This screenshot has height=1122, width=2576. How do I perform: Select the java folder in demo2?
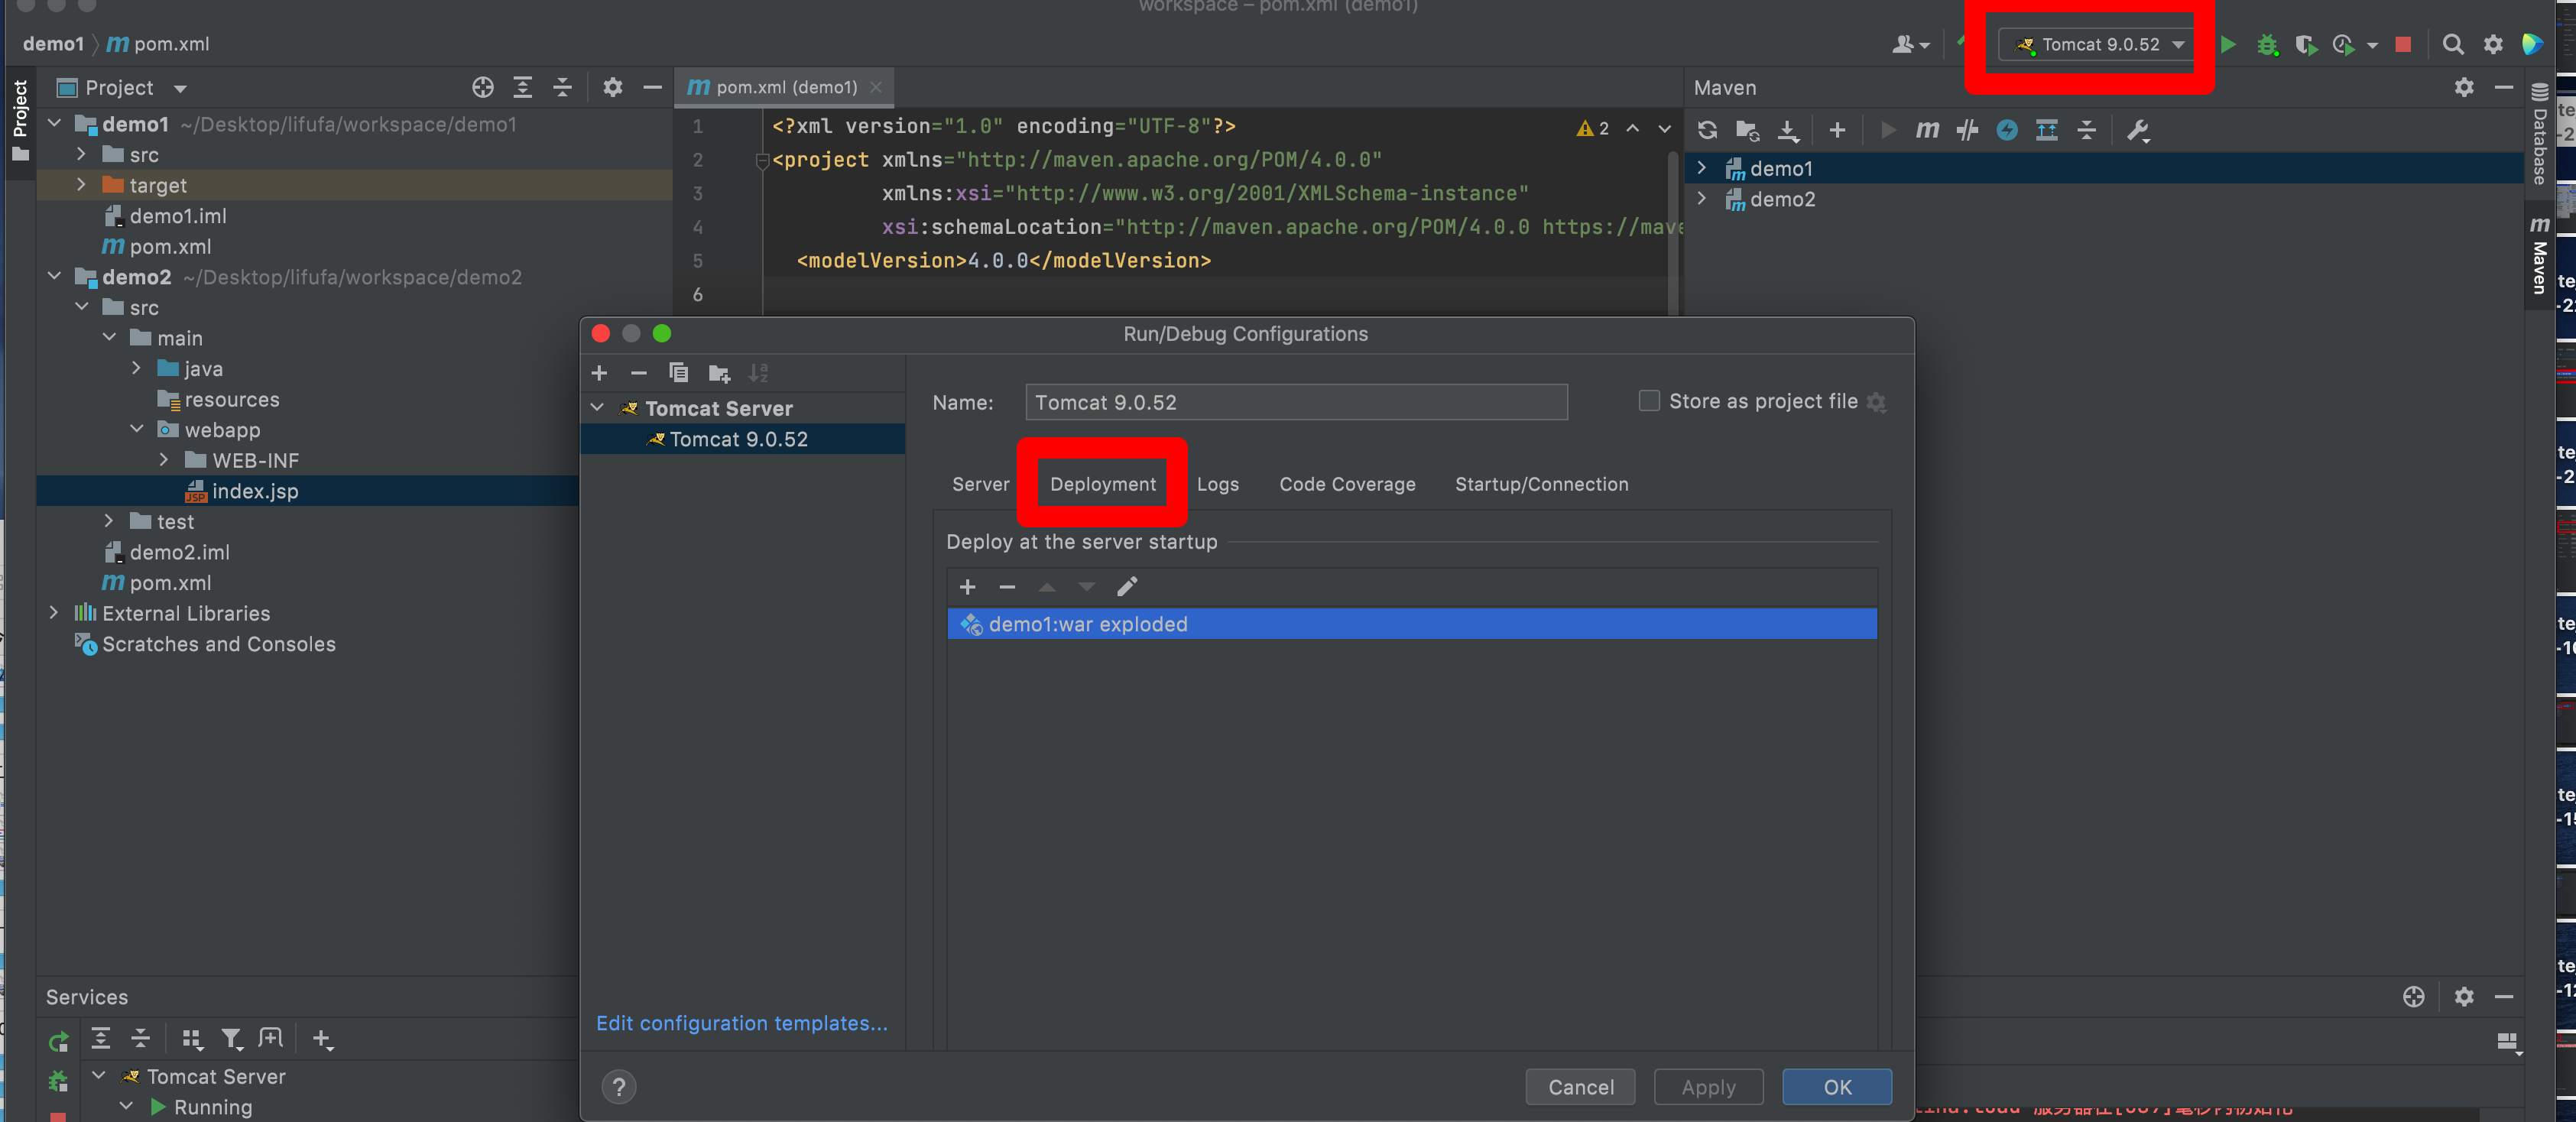(190, 369)
